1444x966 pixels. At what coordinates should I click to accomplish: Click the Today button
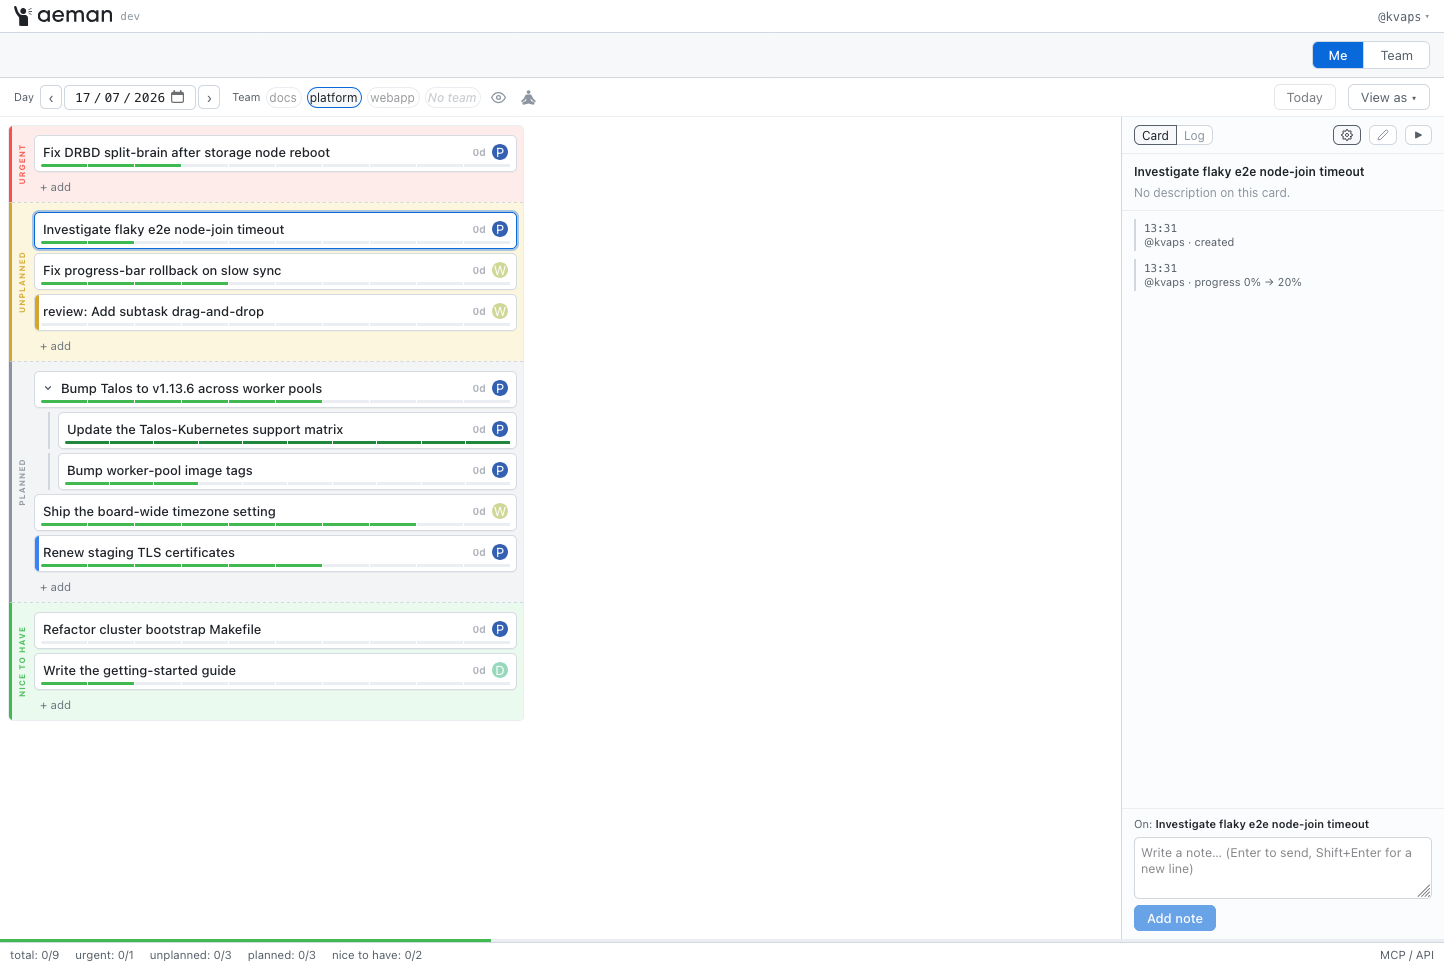pos(1304,97)
